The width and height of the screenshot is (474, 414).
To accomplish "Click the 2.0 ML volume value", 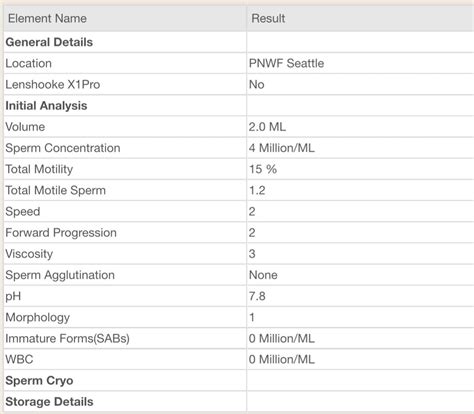I will (x=267, y=127).
